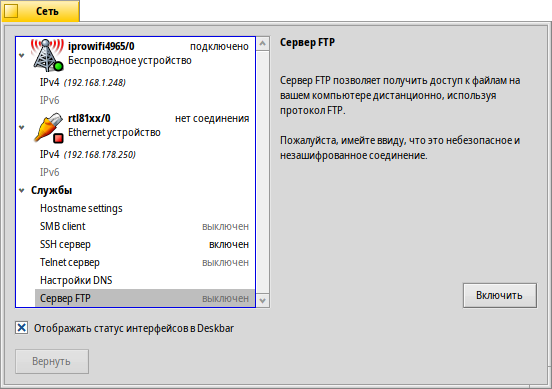The height and width of the screenshot is (389, 552).
Task: Click the wireless antenna icon of iprowifi4965/0
Action: [x=47, y=55]
